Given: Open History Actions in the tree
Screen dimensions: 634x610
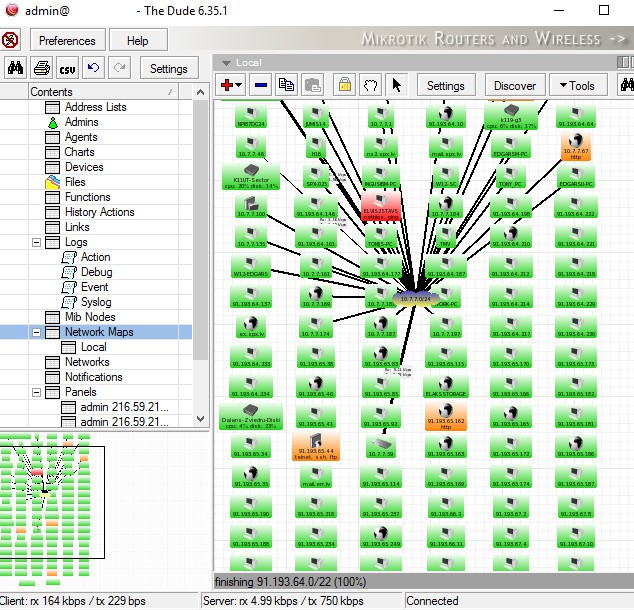Looking at the screenshot, I should point(100,211).
